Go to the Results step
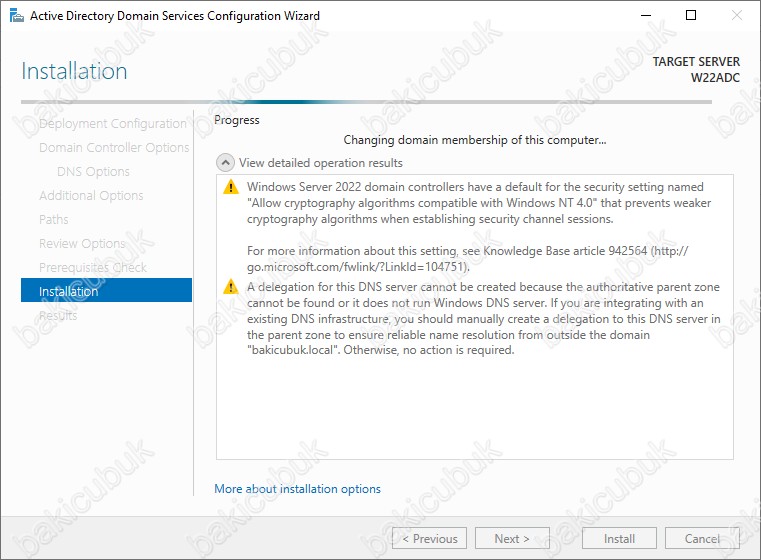 coord(58,315)
